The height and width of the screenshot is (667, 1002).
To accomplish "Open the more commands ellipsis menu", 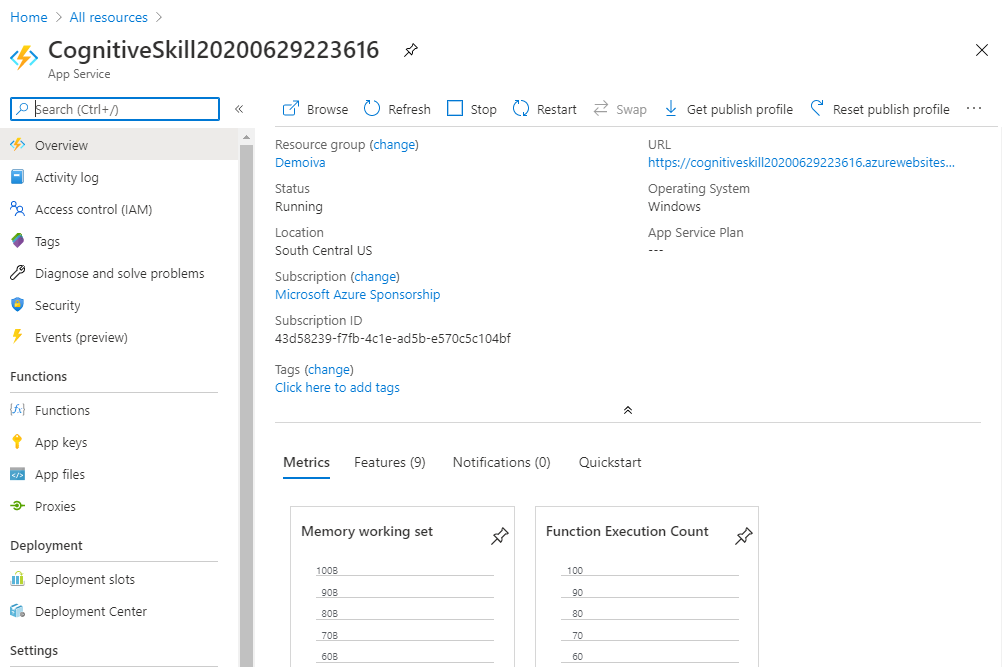I will pyautogui.click(x=974, y=109).
